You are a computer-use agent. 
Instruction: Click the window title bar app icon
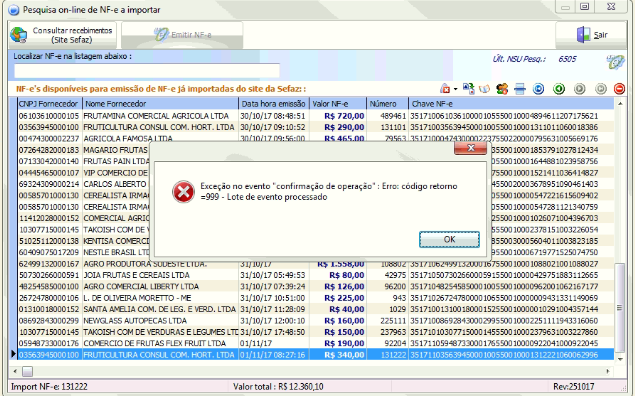click(x=14, y=10)
